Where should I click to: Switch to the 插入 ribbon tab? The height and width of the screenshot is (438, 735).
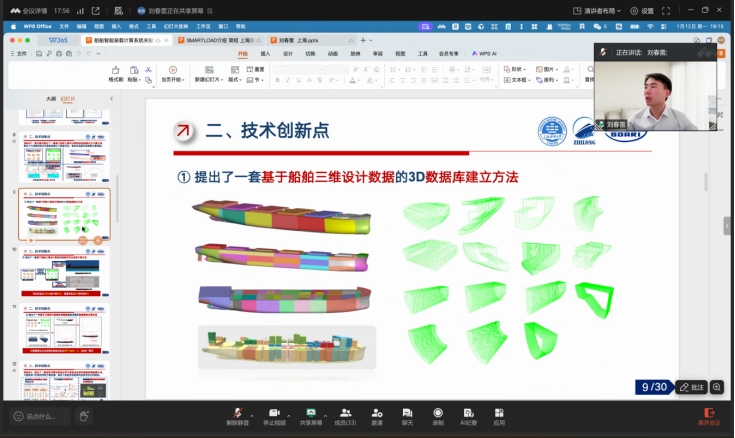265,53
